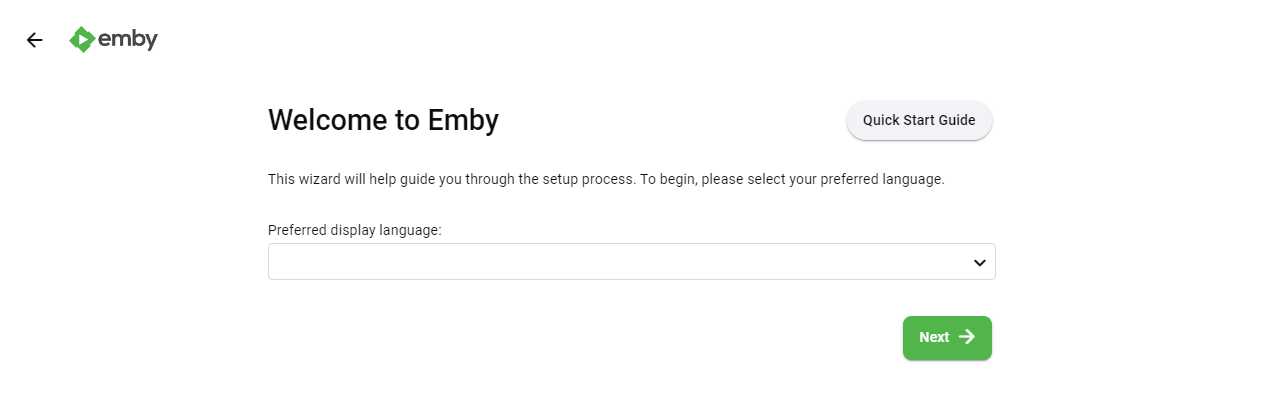Click the empty language selection box
Image resolution: width=1277 pixels, height=416 pixels.
600,262
